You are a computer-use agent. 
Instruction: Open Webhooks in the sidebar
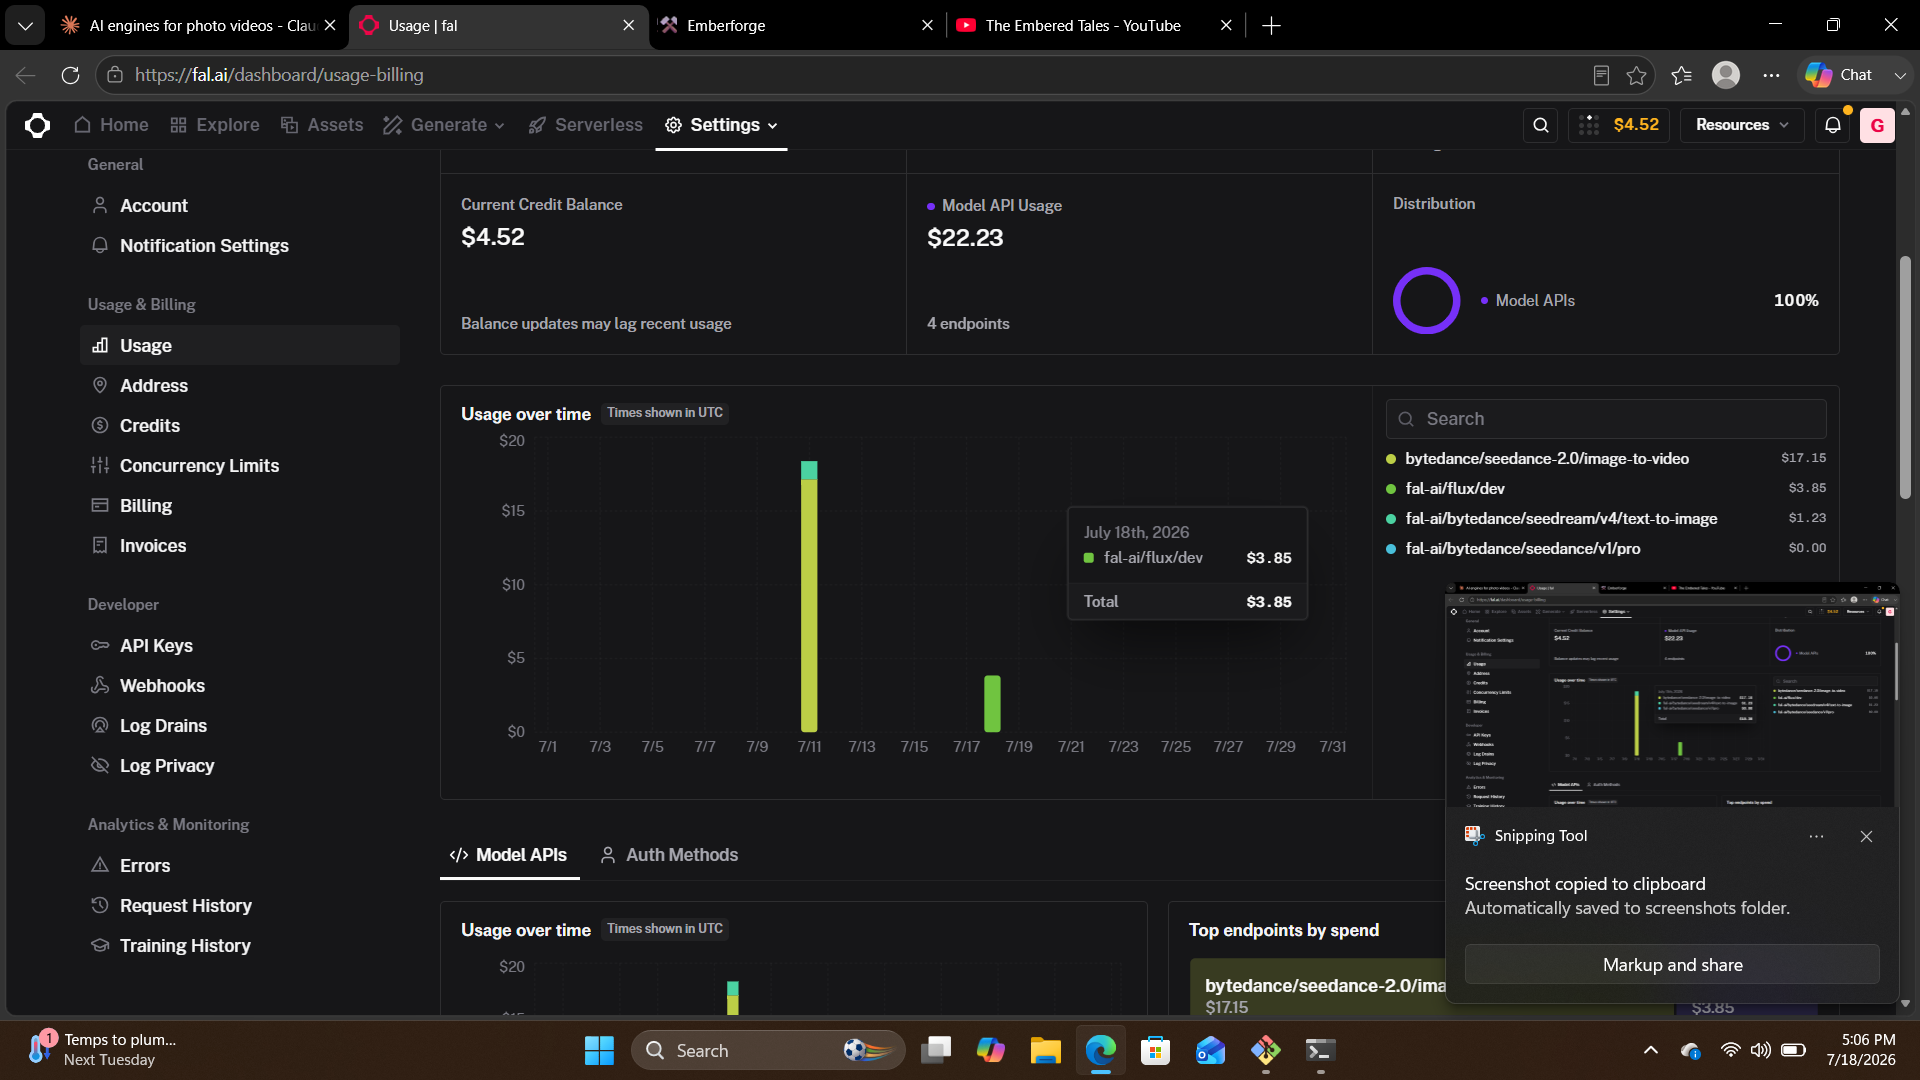pyautogui.click(x=240, y=685)
